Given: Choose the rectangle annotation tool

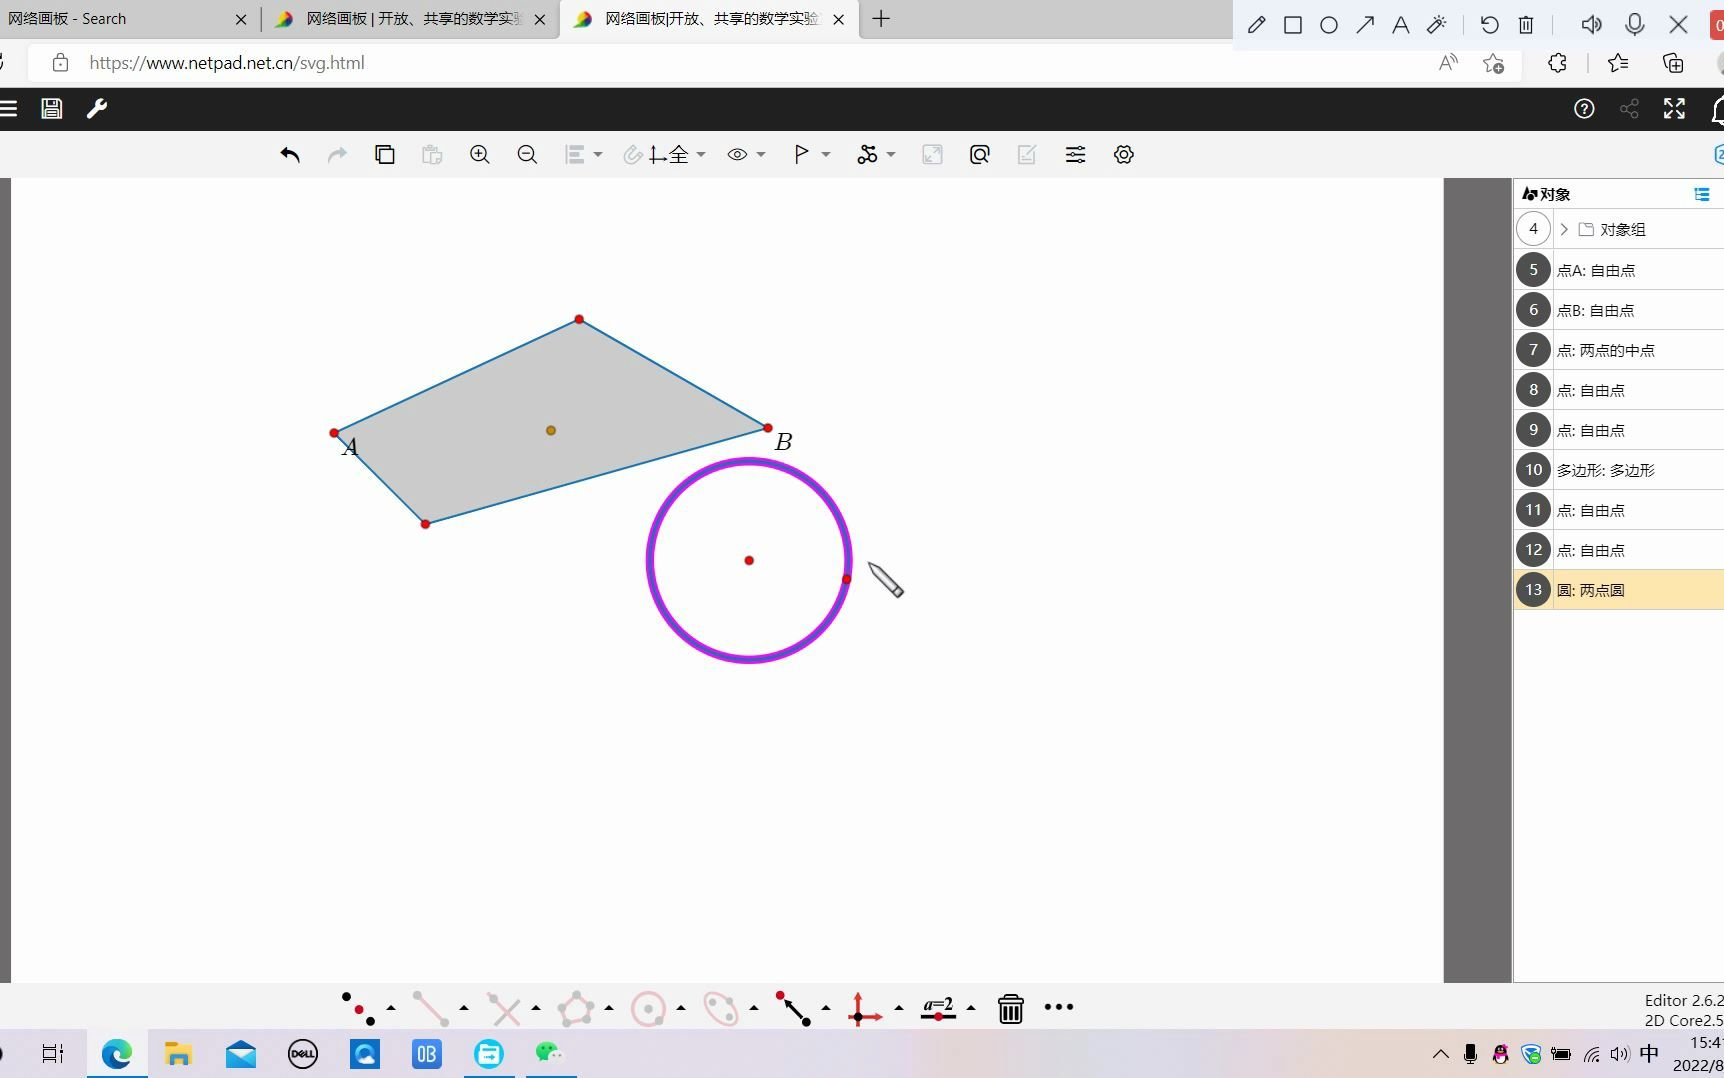Looking at the screenshot, I should 1293,25.
